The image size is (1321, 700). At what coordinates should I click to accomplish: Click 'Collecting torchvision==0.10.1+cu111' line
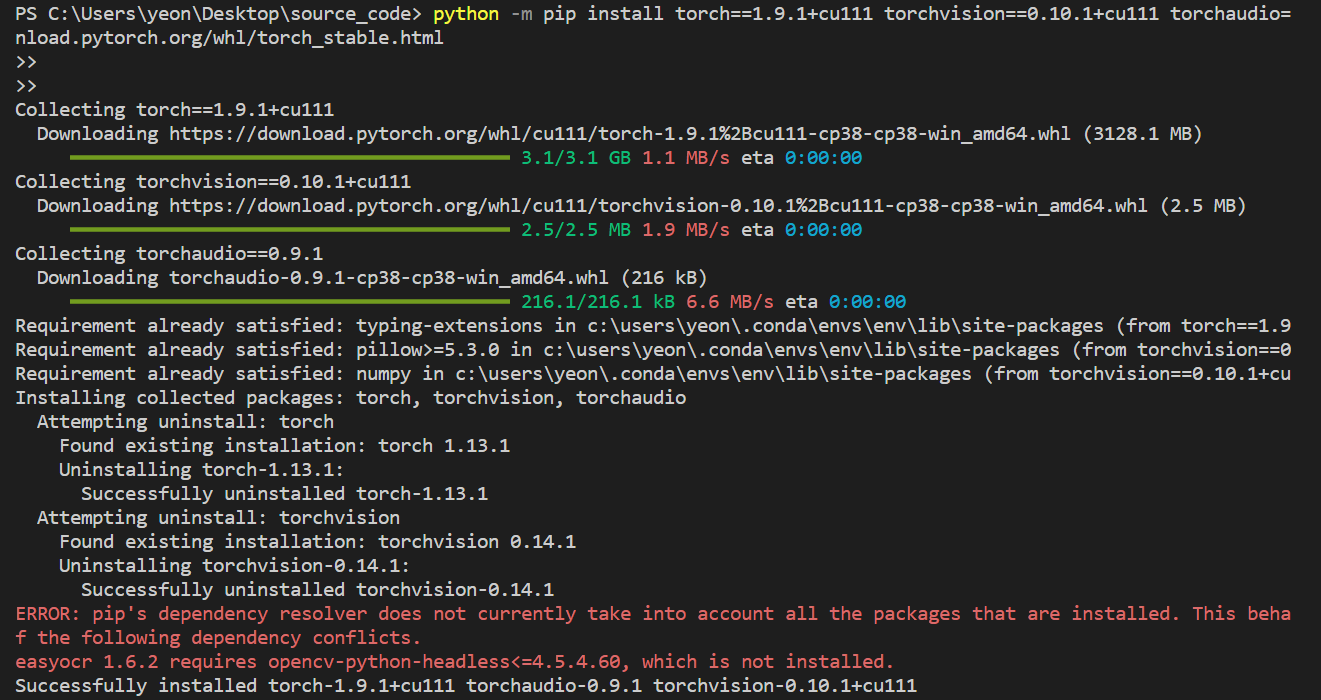click(213, 182)
